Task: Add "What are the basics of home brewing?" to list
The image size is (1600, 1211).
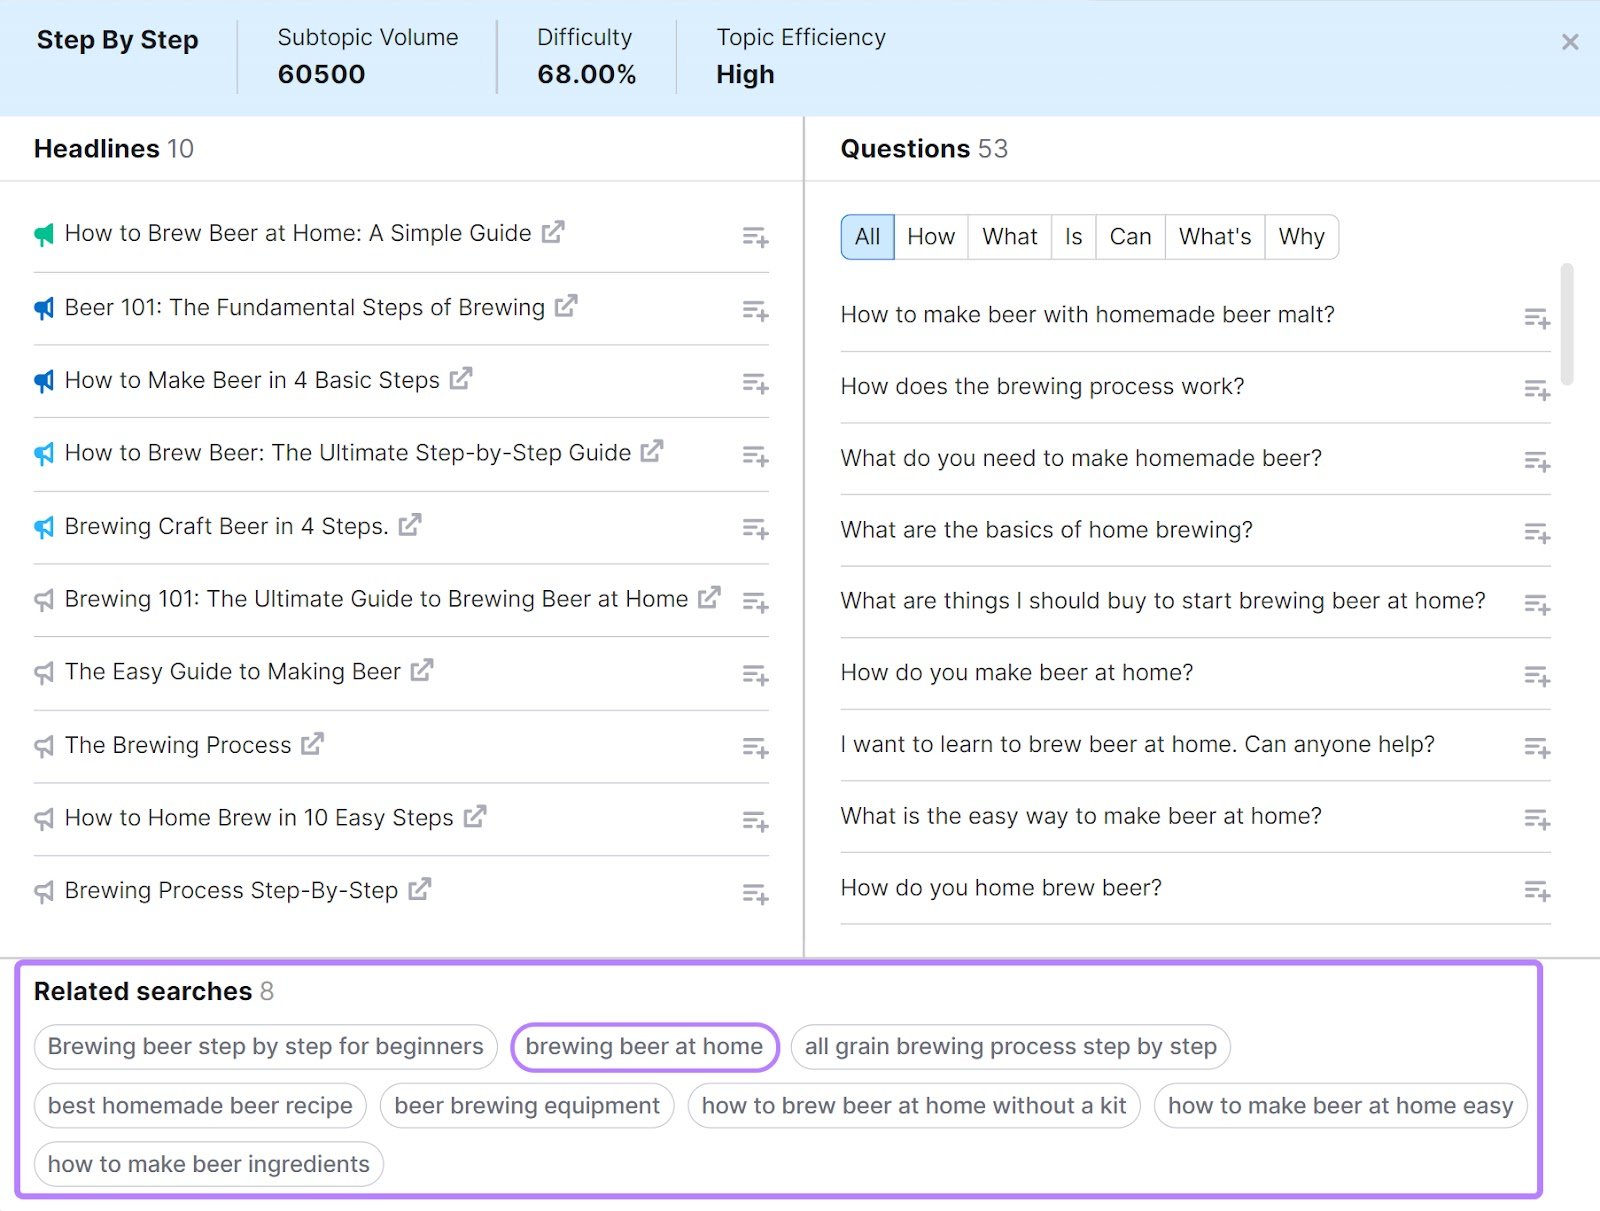Action: pos(1537,533)
